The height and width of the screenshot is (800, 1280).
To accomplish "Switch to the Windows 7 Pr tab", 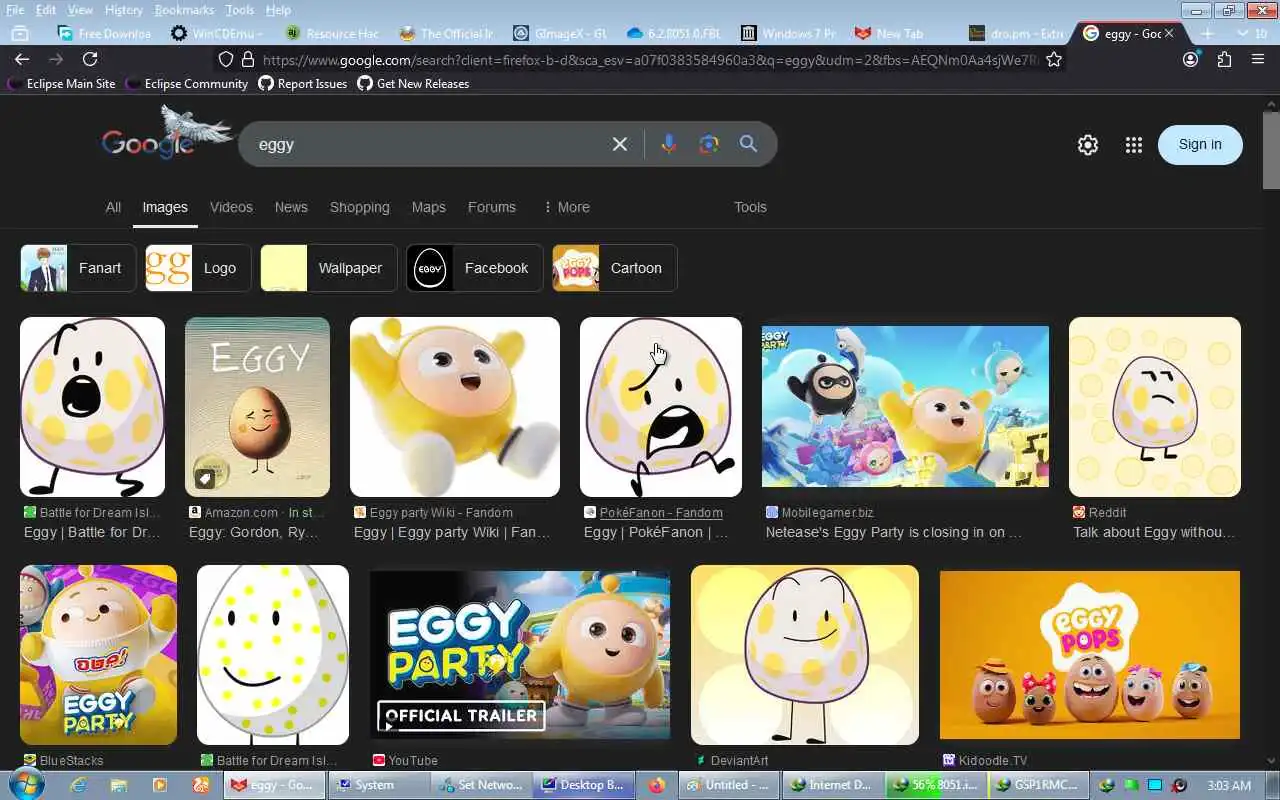I will [x=788, y=33].
